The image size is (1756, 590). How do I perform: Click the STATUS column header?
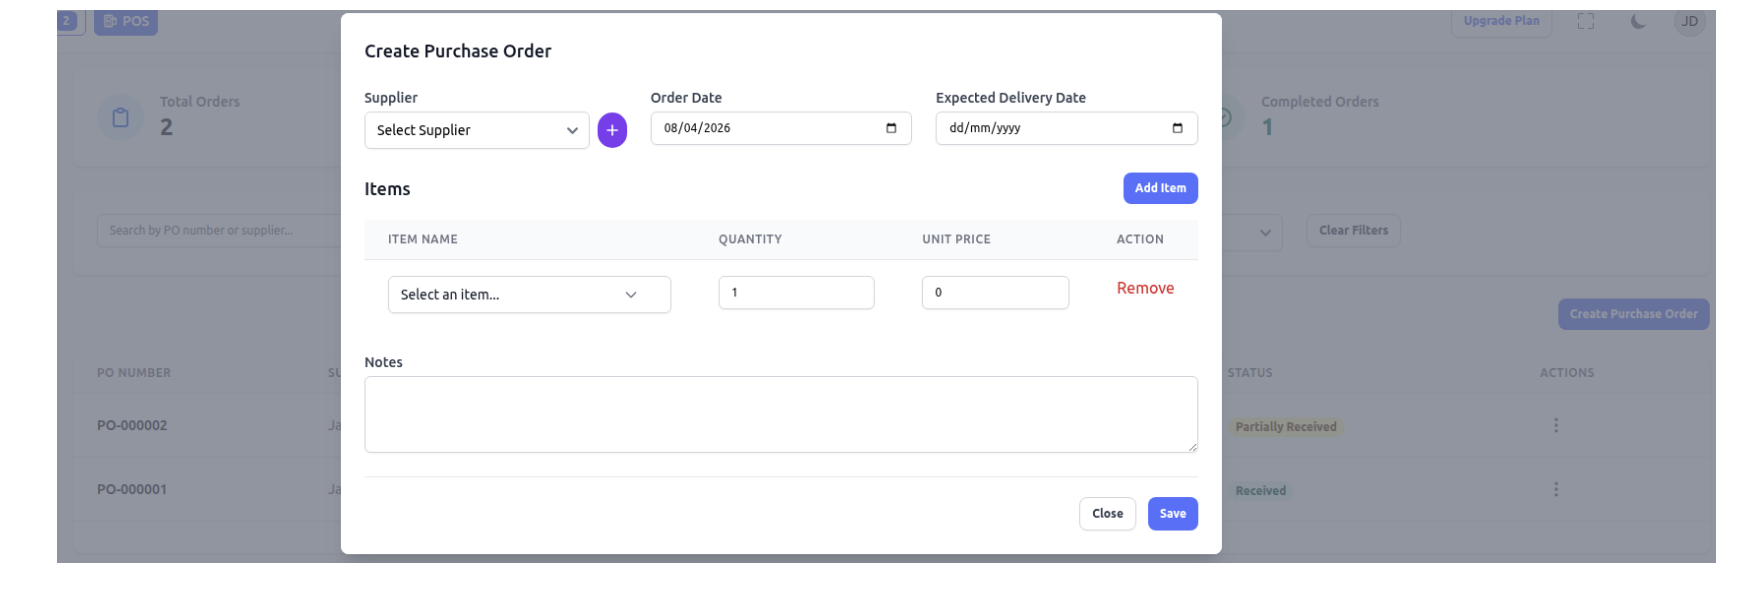[x=1250, y=373]
